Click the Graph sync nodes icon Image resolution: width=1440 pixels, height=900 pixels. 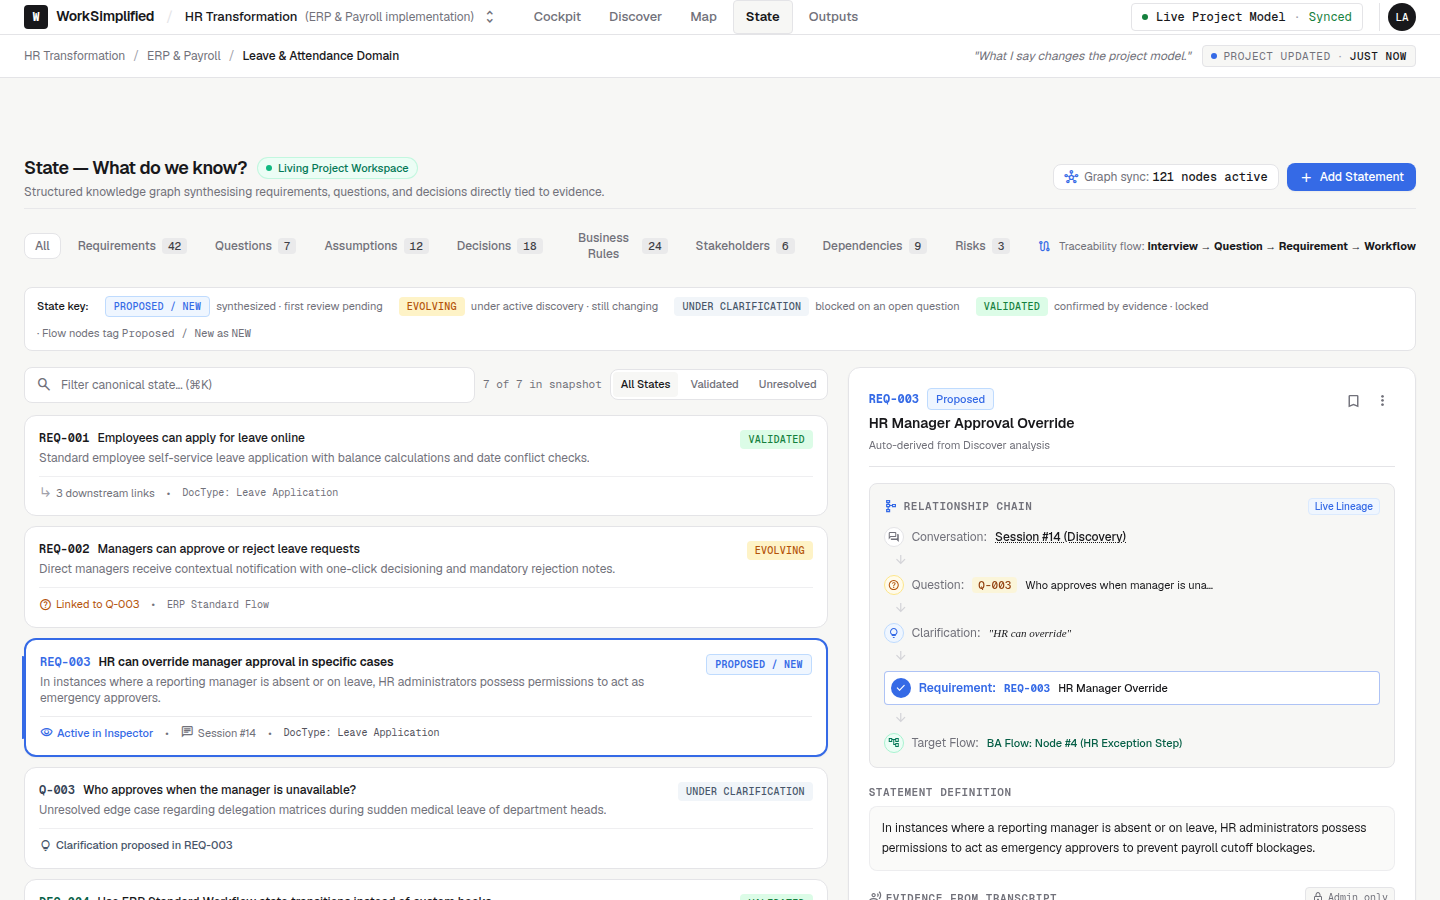[1071, 177]
